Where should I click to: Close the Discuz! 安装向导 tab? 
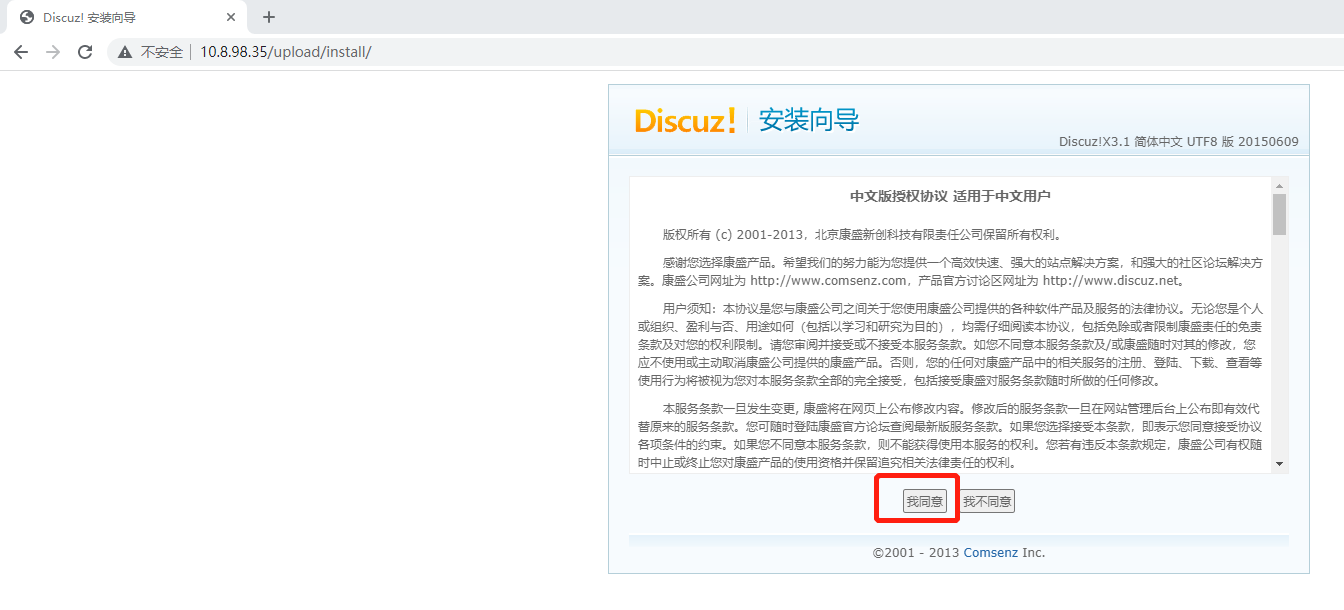[x=231, y=17]
